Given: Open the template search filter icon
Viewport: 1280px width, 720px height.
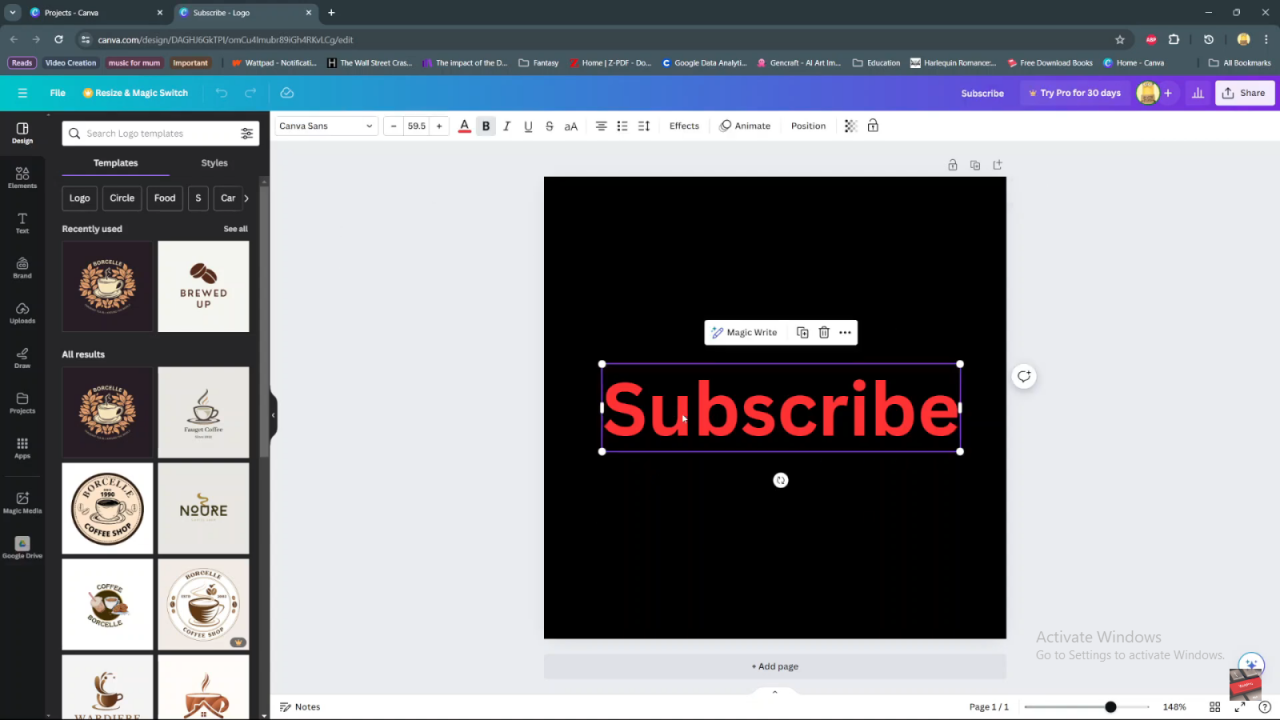Looking at the screenshot, I should [x=246, y=133].
